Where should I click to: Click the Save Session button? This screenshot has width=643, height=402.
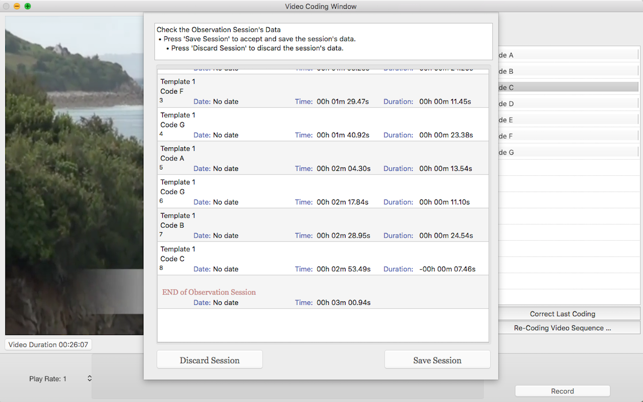pos(437,360)
